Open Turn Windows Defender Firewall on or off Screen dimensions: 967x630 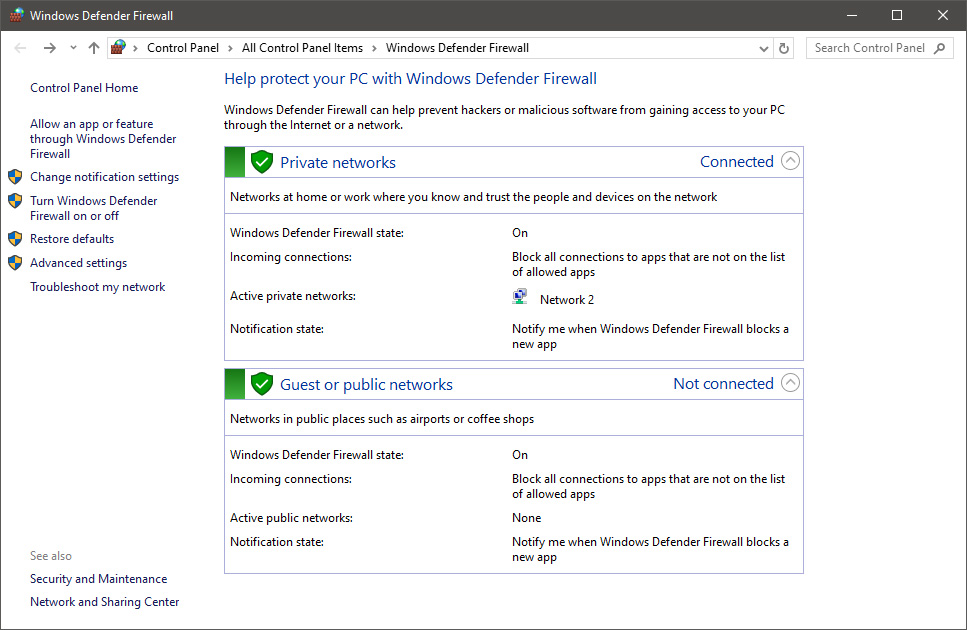coord(94,208)
